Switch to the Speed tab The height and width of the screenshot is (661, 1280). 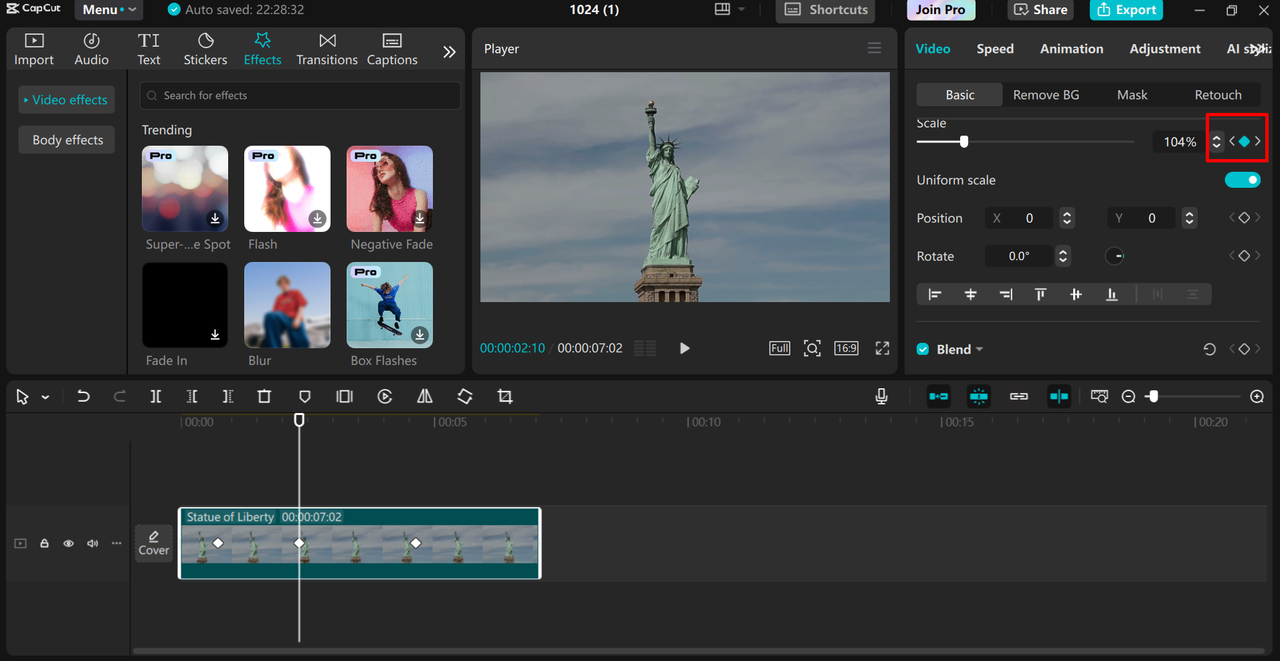[995, 49]
